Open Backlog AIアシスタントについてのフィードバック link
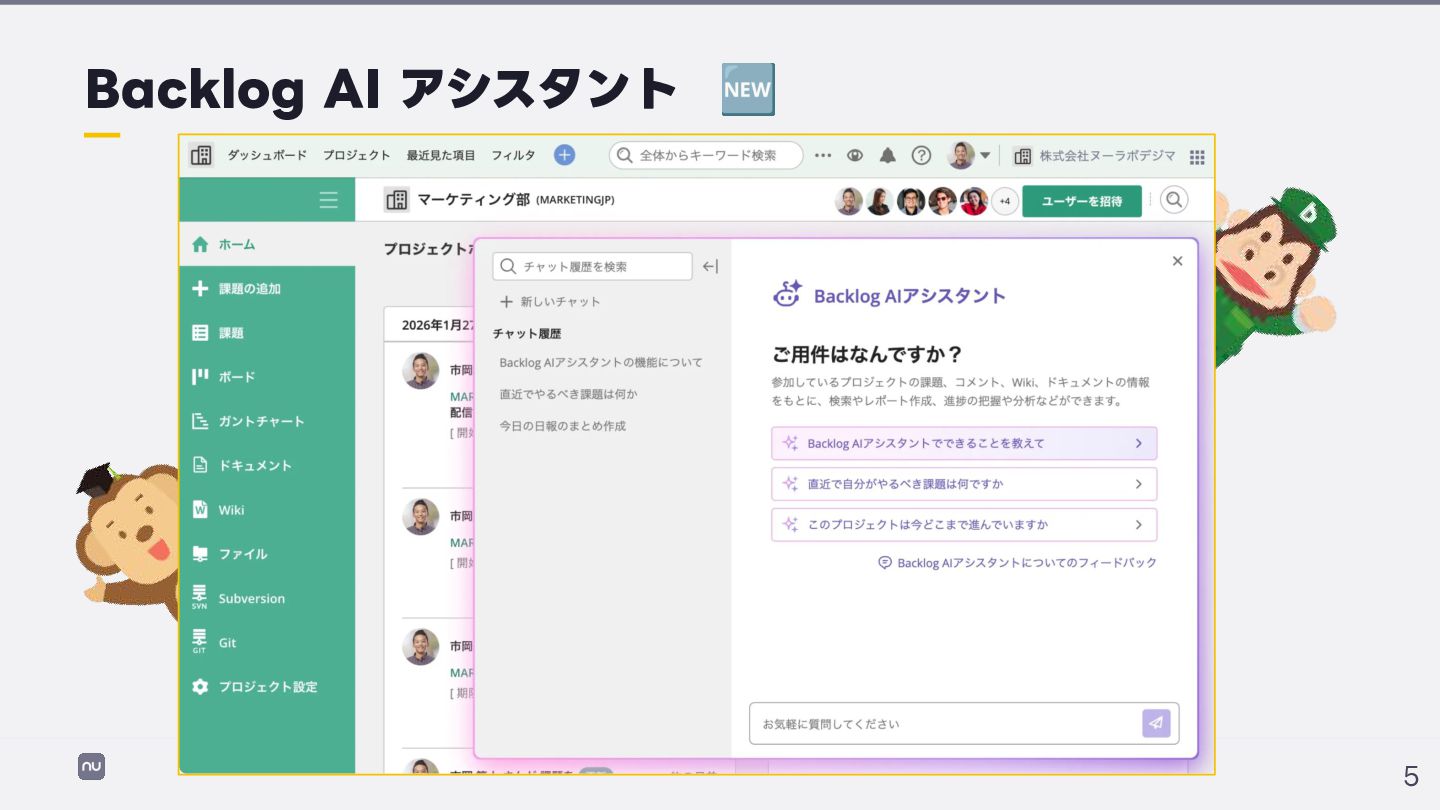This screenshot has width=1440, height=810. [x=1017, y=563]
